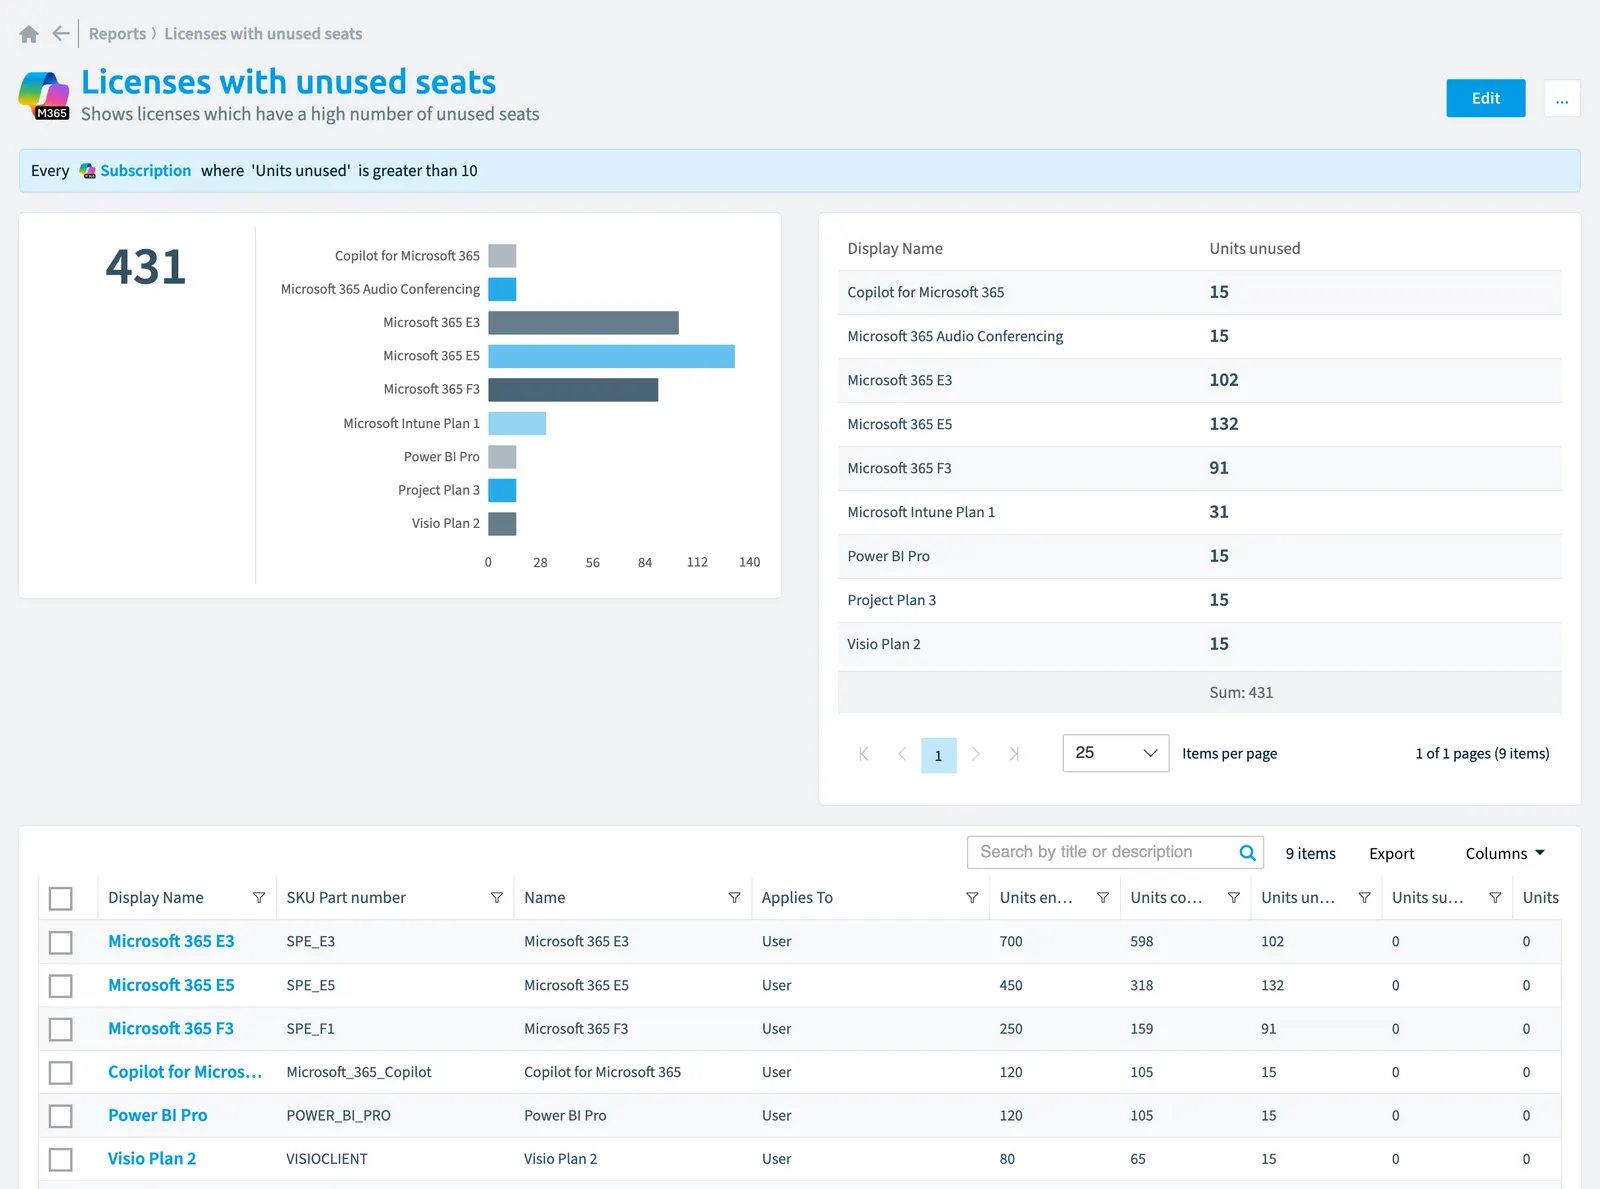Check the Microsoft 365 F3 row checkbox
The image size is (1600, 1189).
click(x=61, y=1029)
